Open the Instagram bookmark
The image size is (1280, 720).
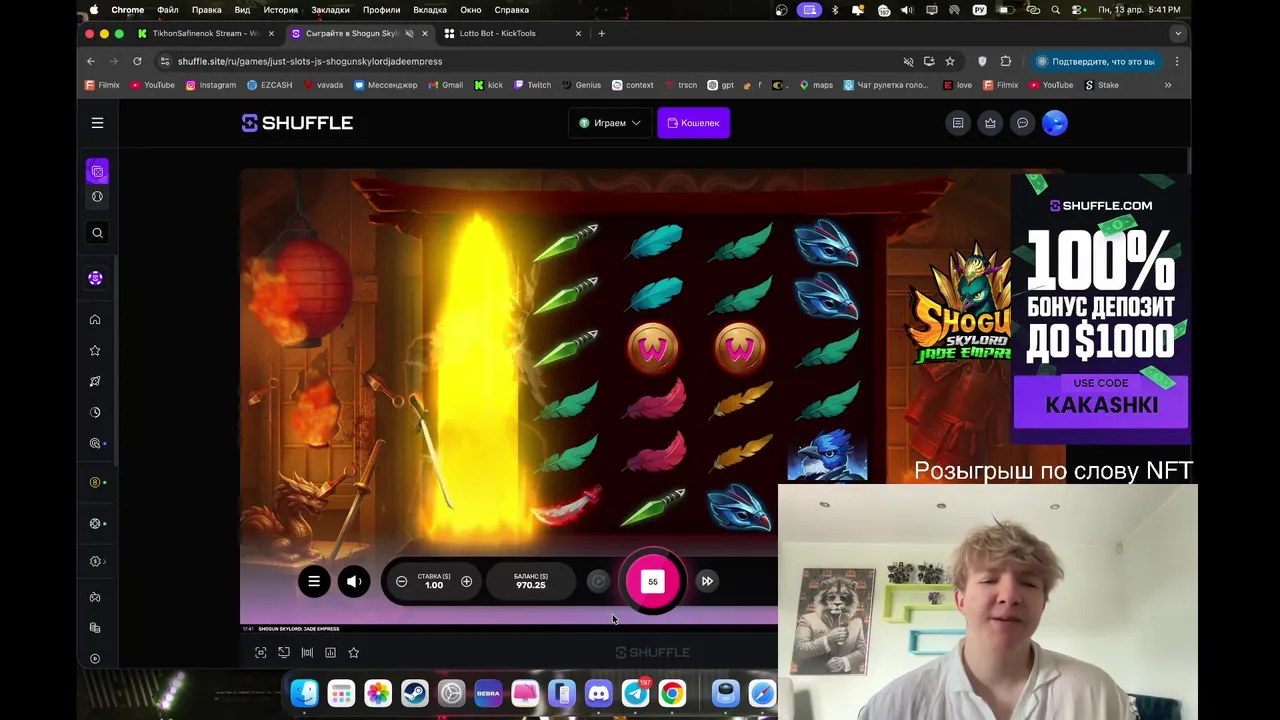tap(211, 85)
